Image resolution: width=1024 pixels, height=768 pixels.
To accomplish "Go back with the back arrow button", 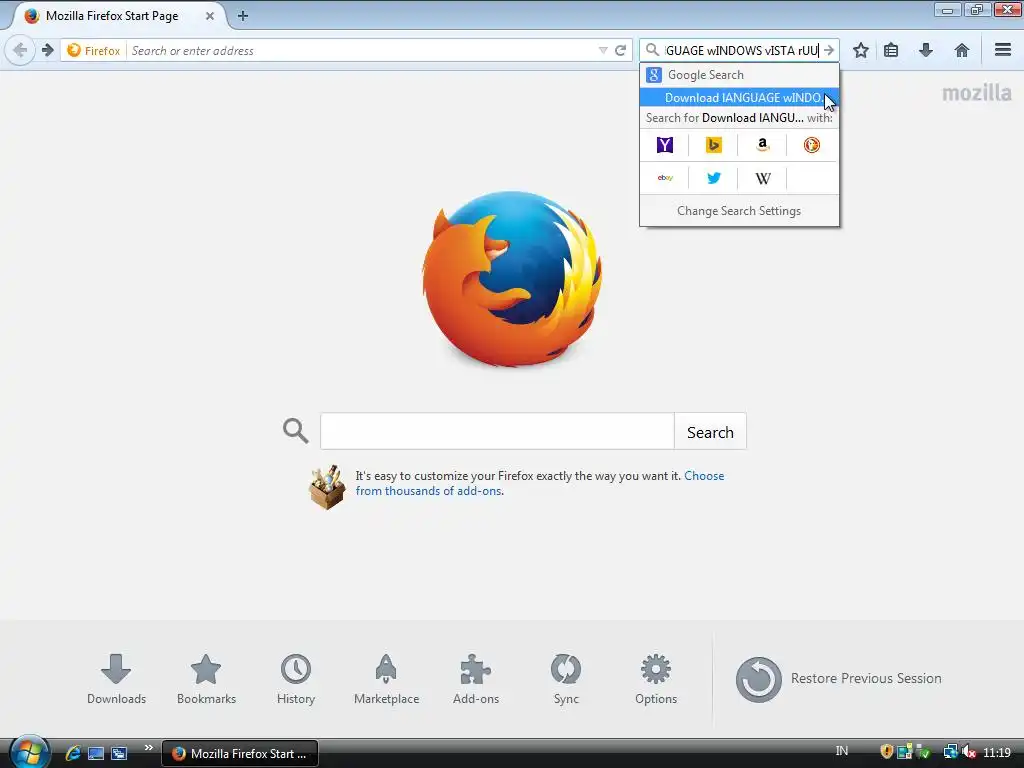I will click(20, 50).
